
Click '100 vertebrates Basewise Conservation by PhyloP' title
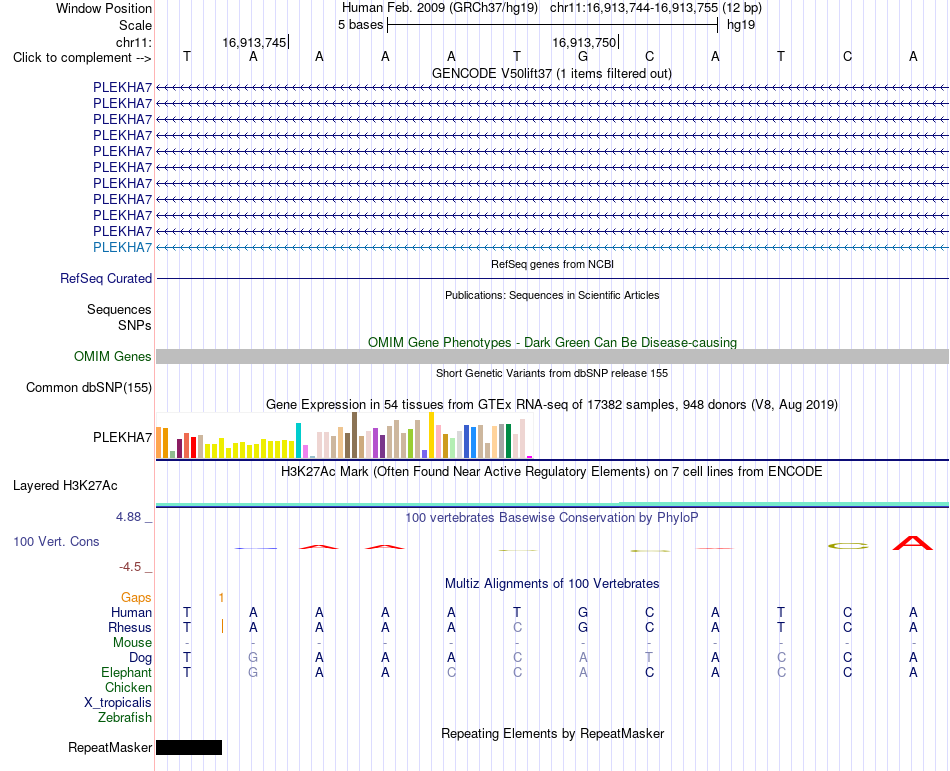[552, 518]
